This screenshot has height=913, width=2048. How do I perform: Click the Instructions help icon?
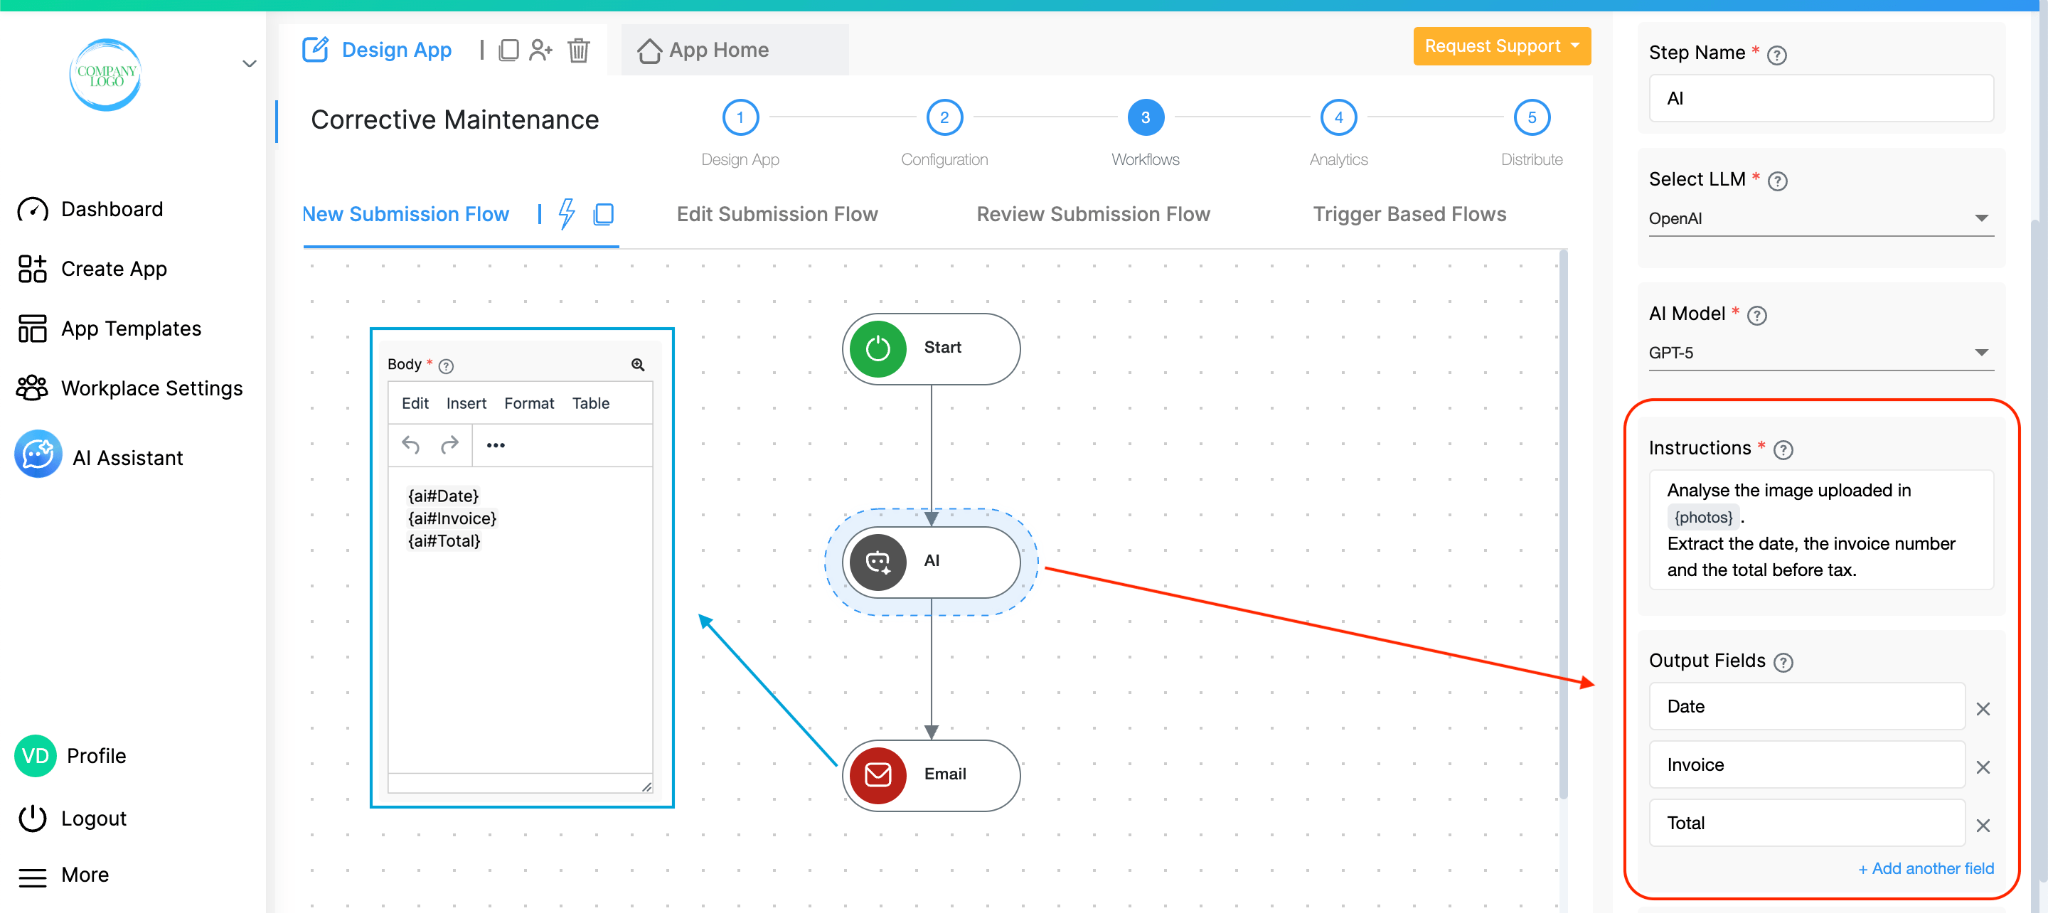[x=1783, y=450]
